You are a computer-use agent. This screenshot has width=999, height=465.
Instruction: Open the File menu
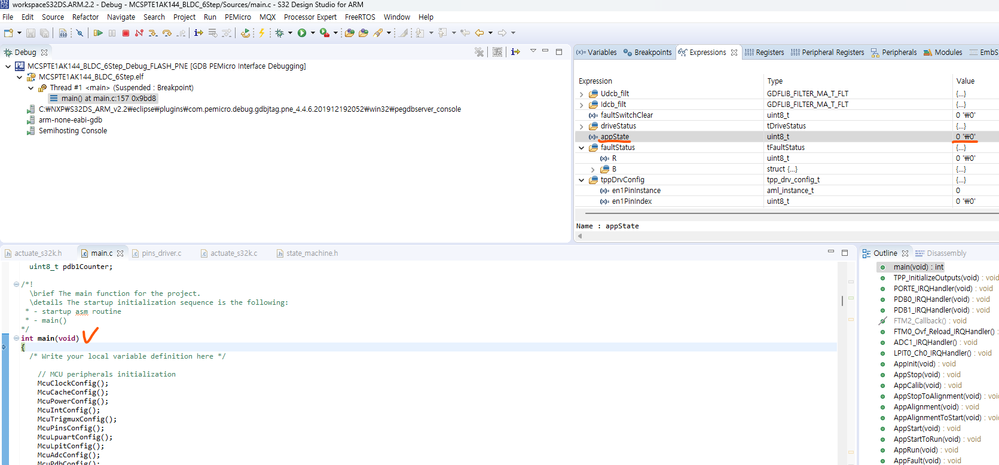[x=8, y=17]
